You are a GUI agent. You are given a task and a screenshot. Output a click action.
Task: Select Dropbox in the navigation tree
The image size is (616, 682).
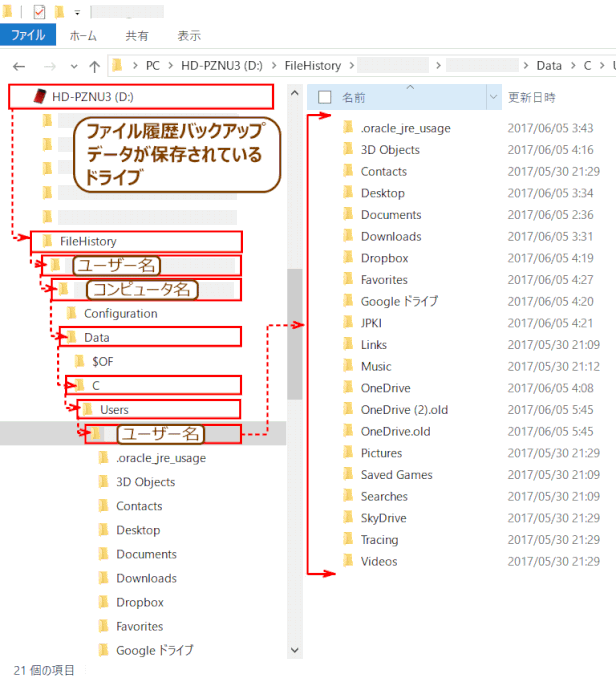(140, 602)
